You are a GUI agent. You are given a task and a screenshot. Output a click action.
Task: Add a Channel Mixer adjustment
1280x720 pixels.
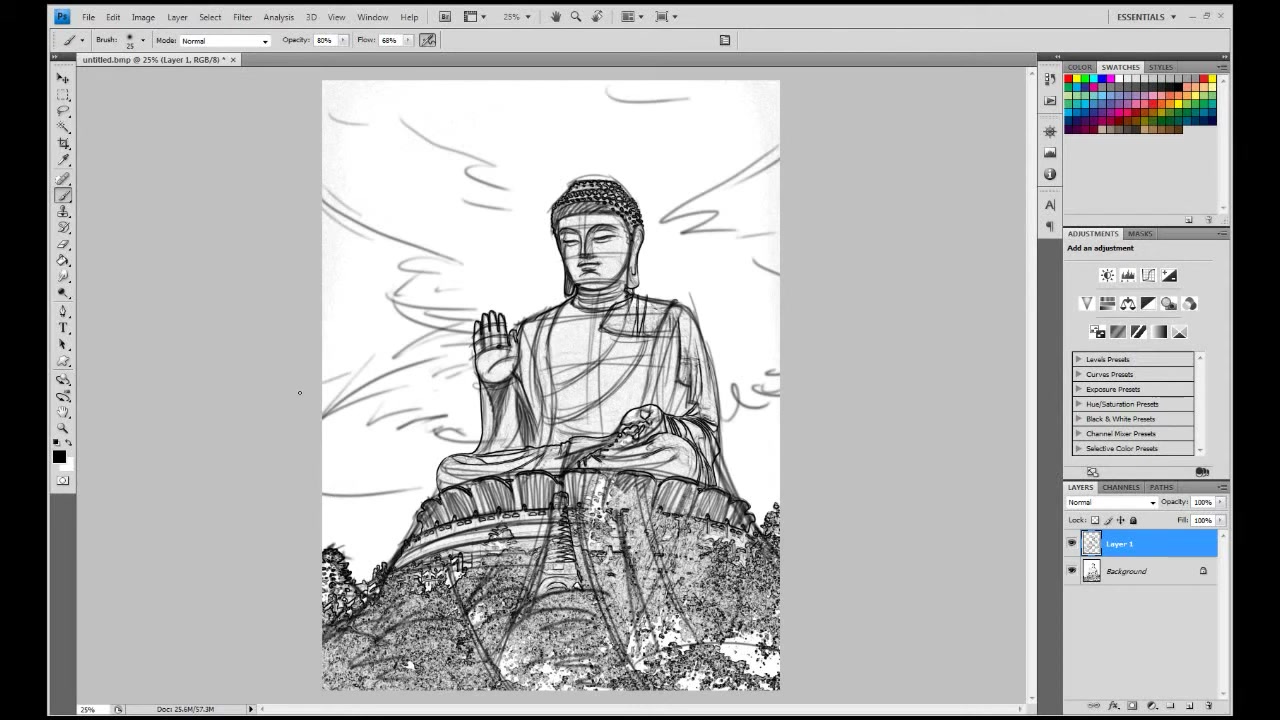pyautogui.click(x=1190, y=303)
